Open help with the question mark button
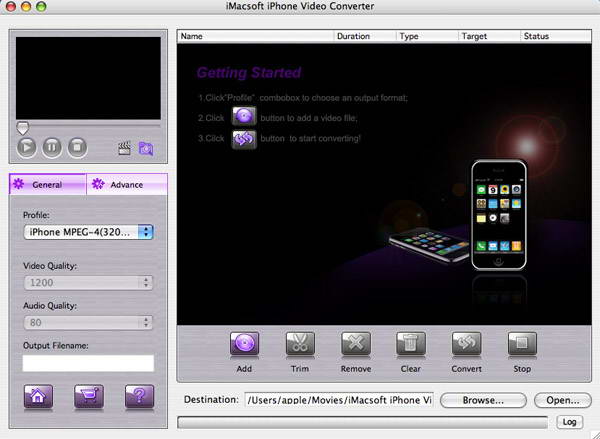Image resolution: width=600 pixels, height=439 pixels. point(140,396)
